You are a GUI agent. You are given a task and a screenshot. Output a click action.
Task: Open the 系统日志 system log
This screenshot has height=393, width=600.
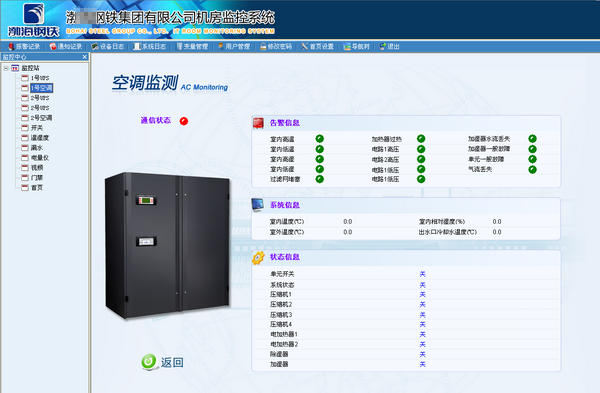pos(150,47)
